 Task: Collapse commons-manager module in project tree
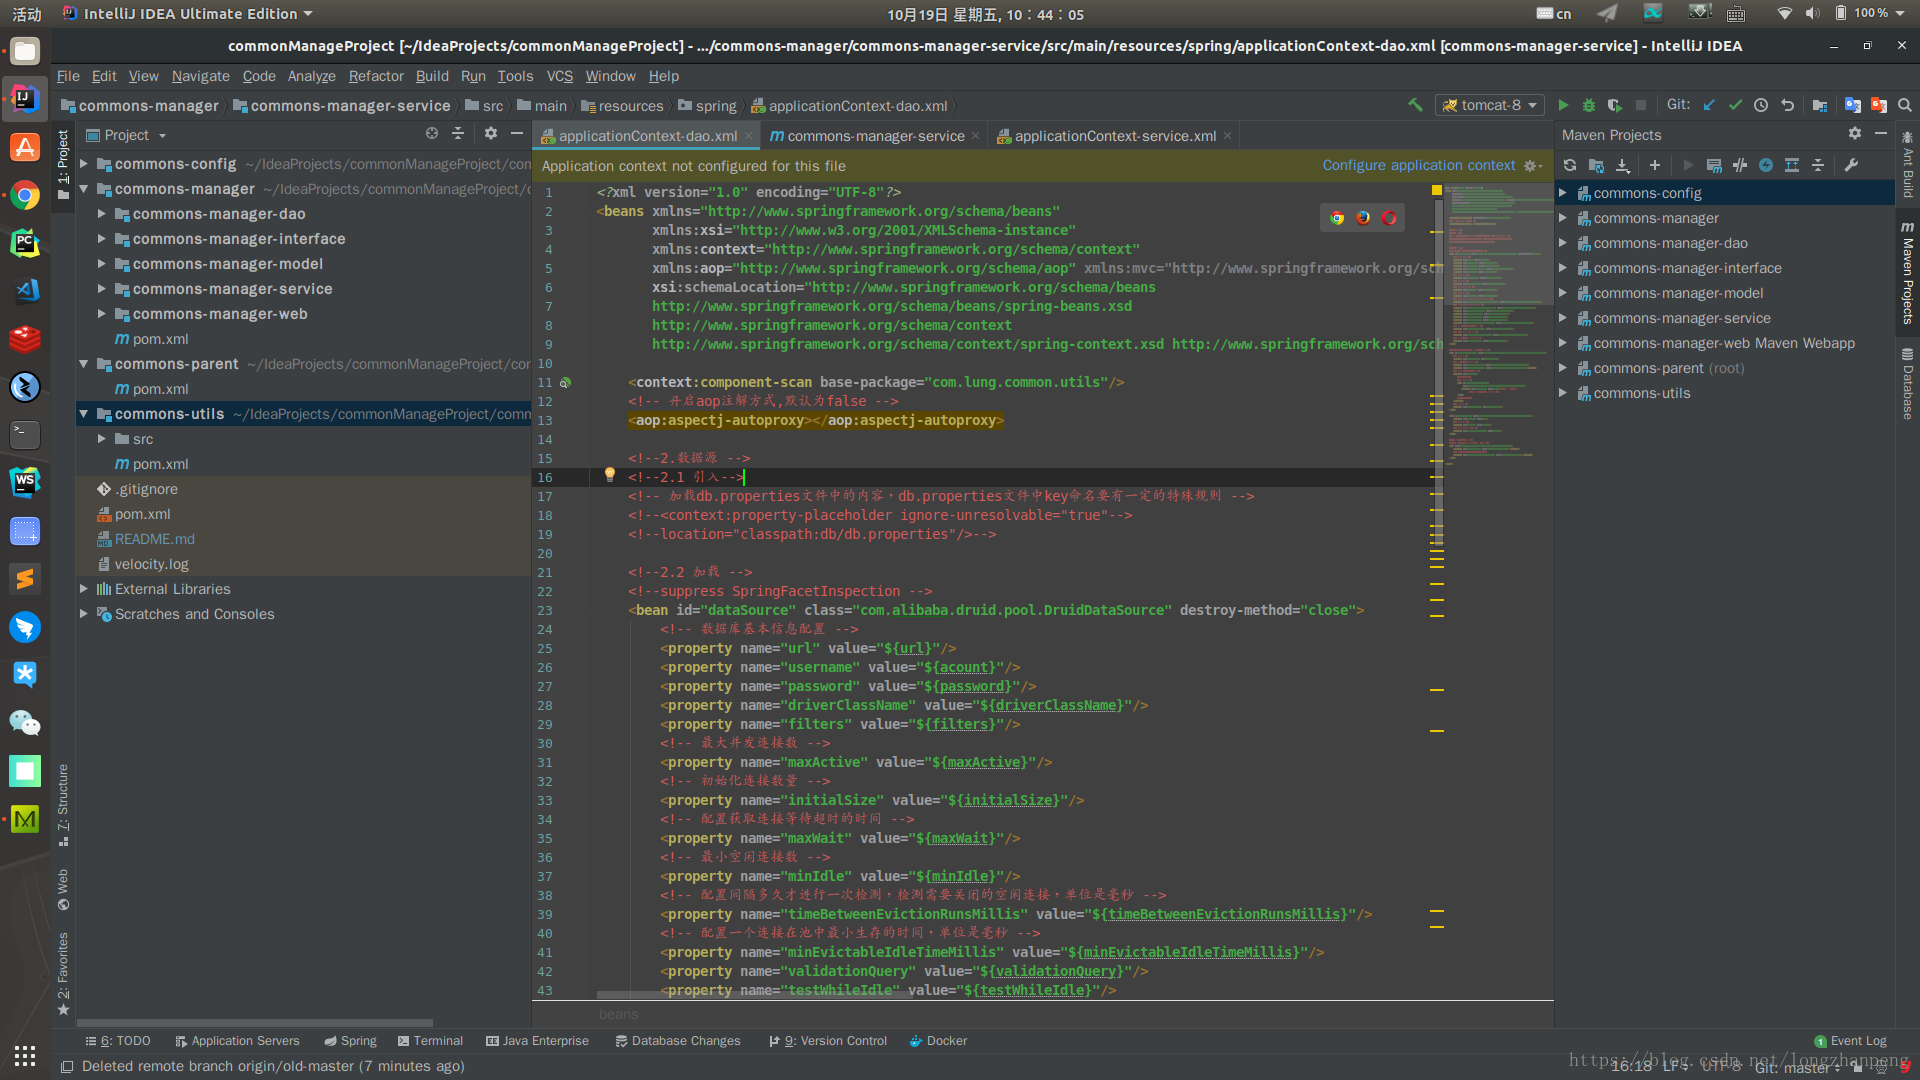tap(84, 189)
